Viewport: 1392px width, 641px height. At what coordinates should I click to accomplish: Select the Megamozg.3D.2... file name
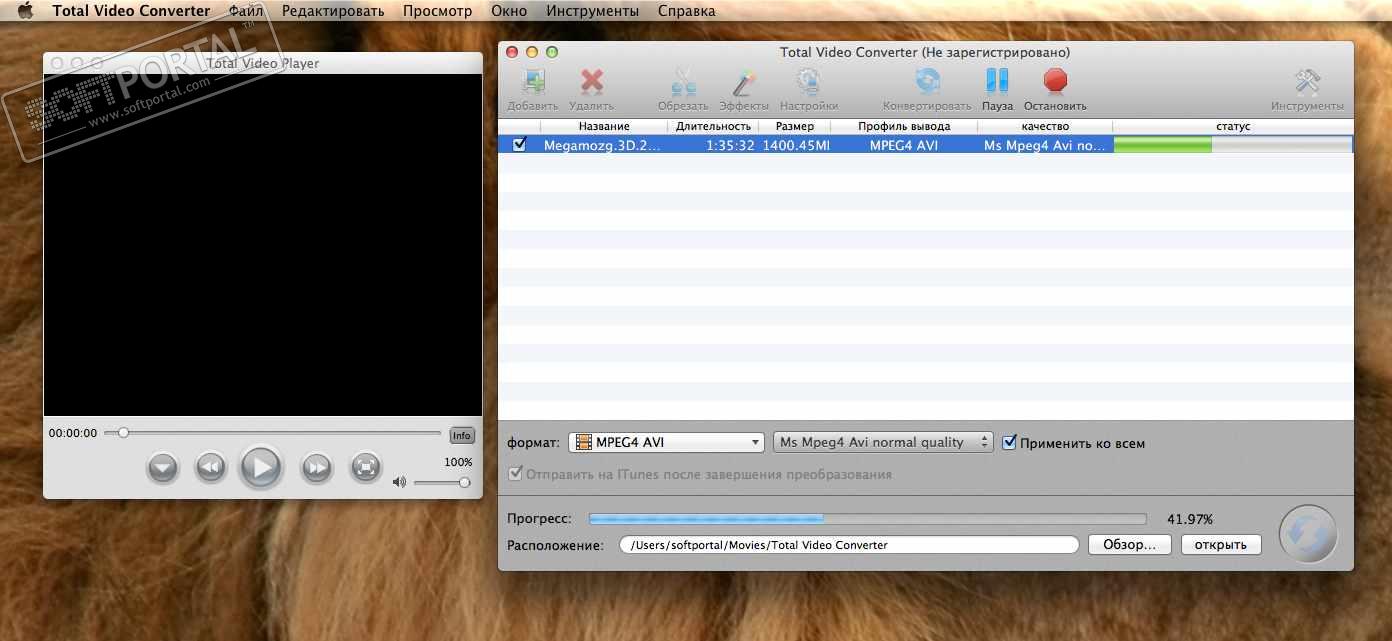click(602, 145)
